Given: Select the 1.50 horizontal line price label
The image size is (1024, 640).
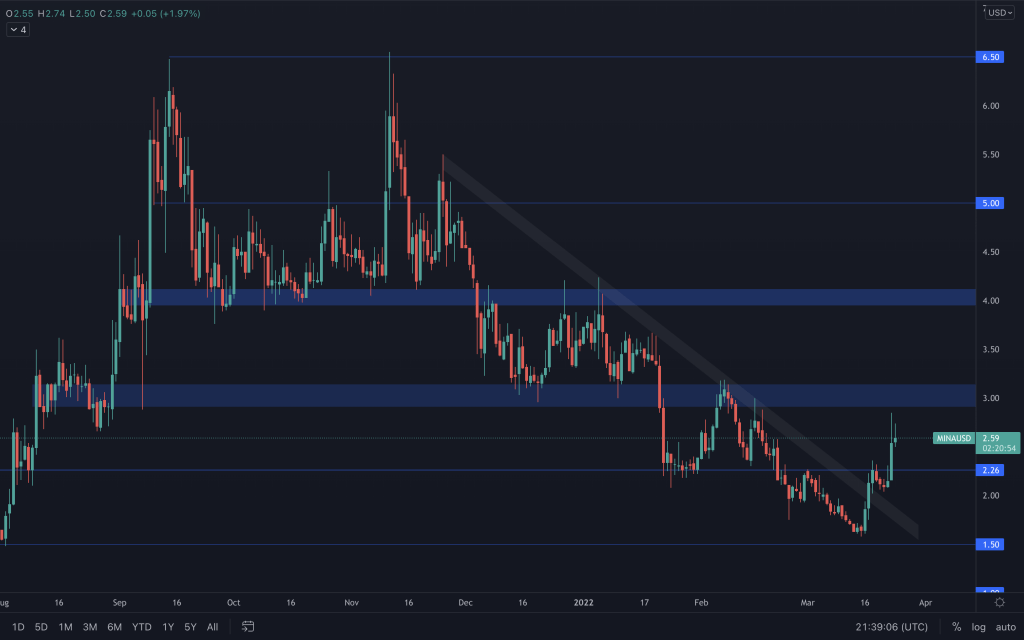Looking at the screenshot, I should (x=990, y=545).
